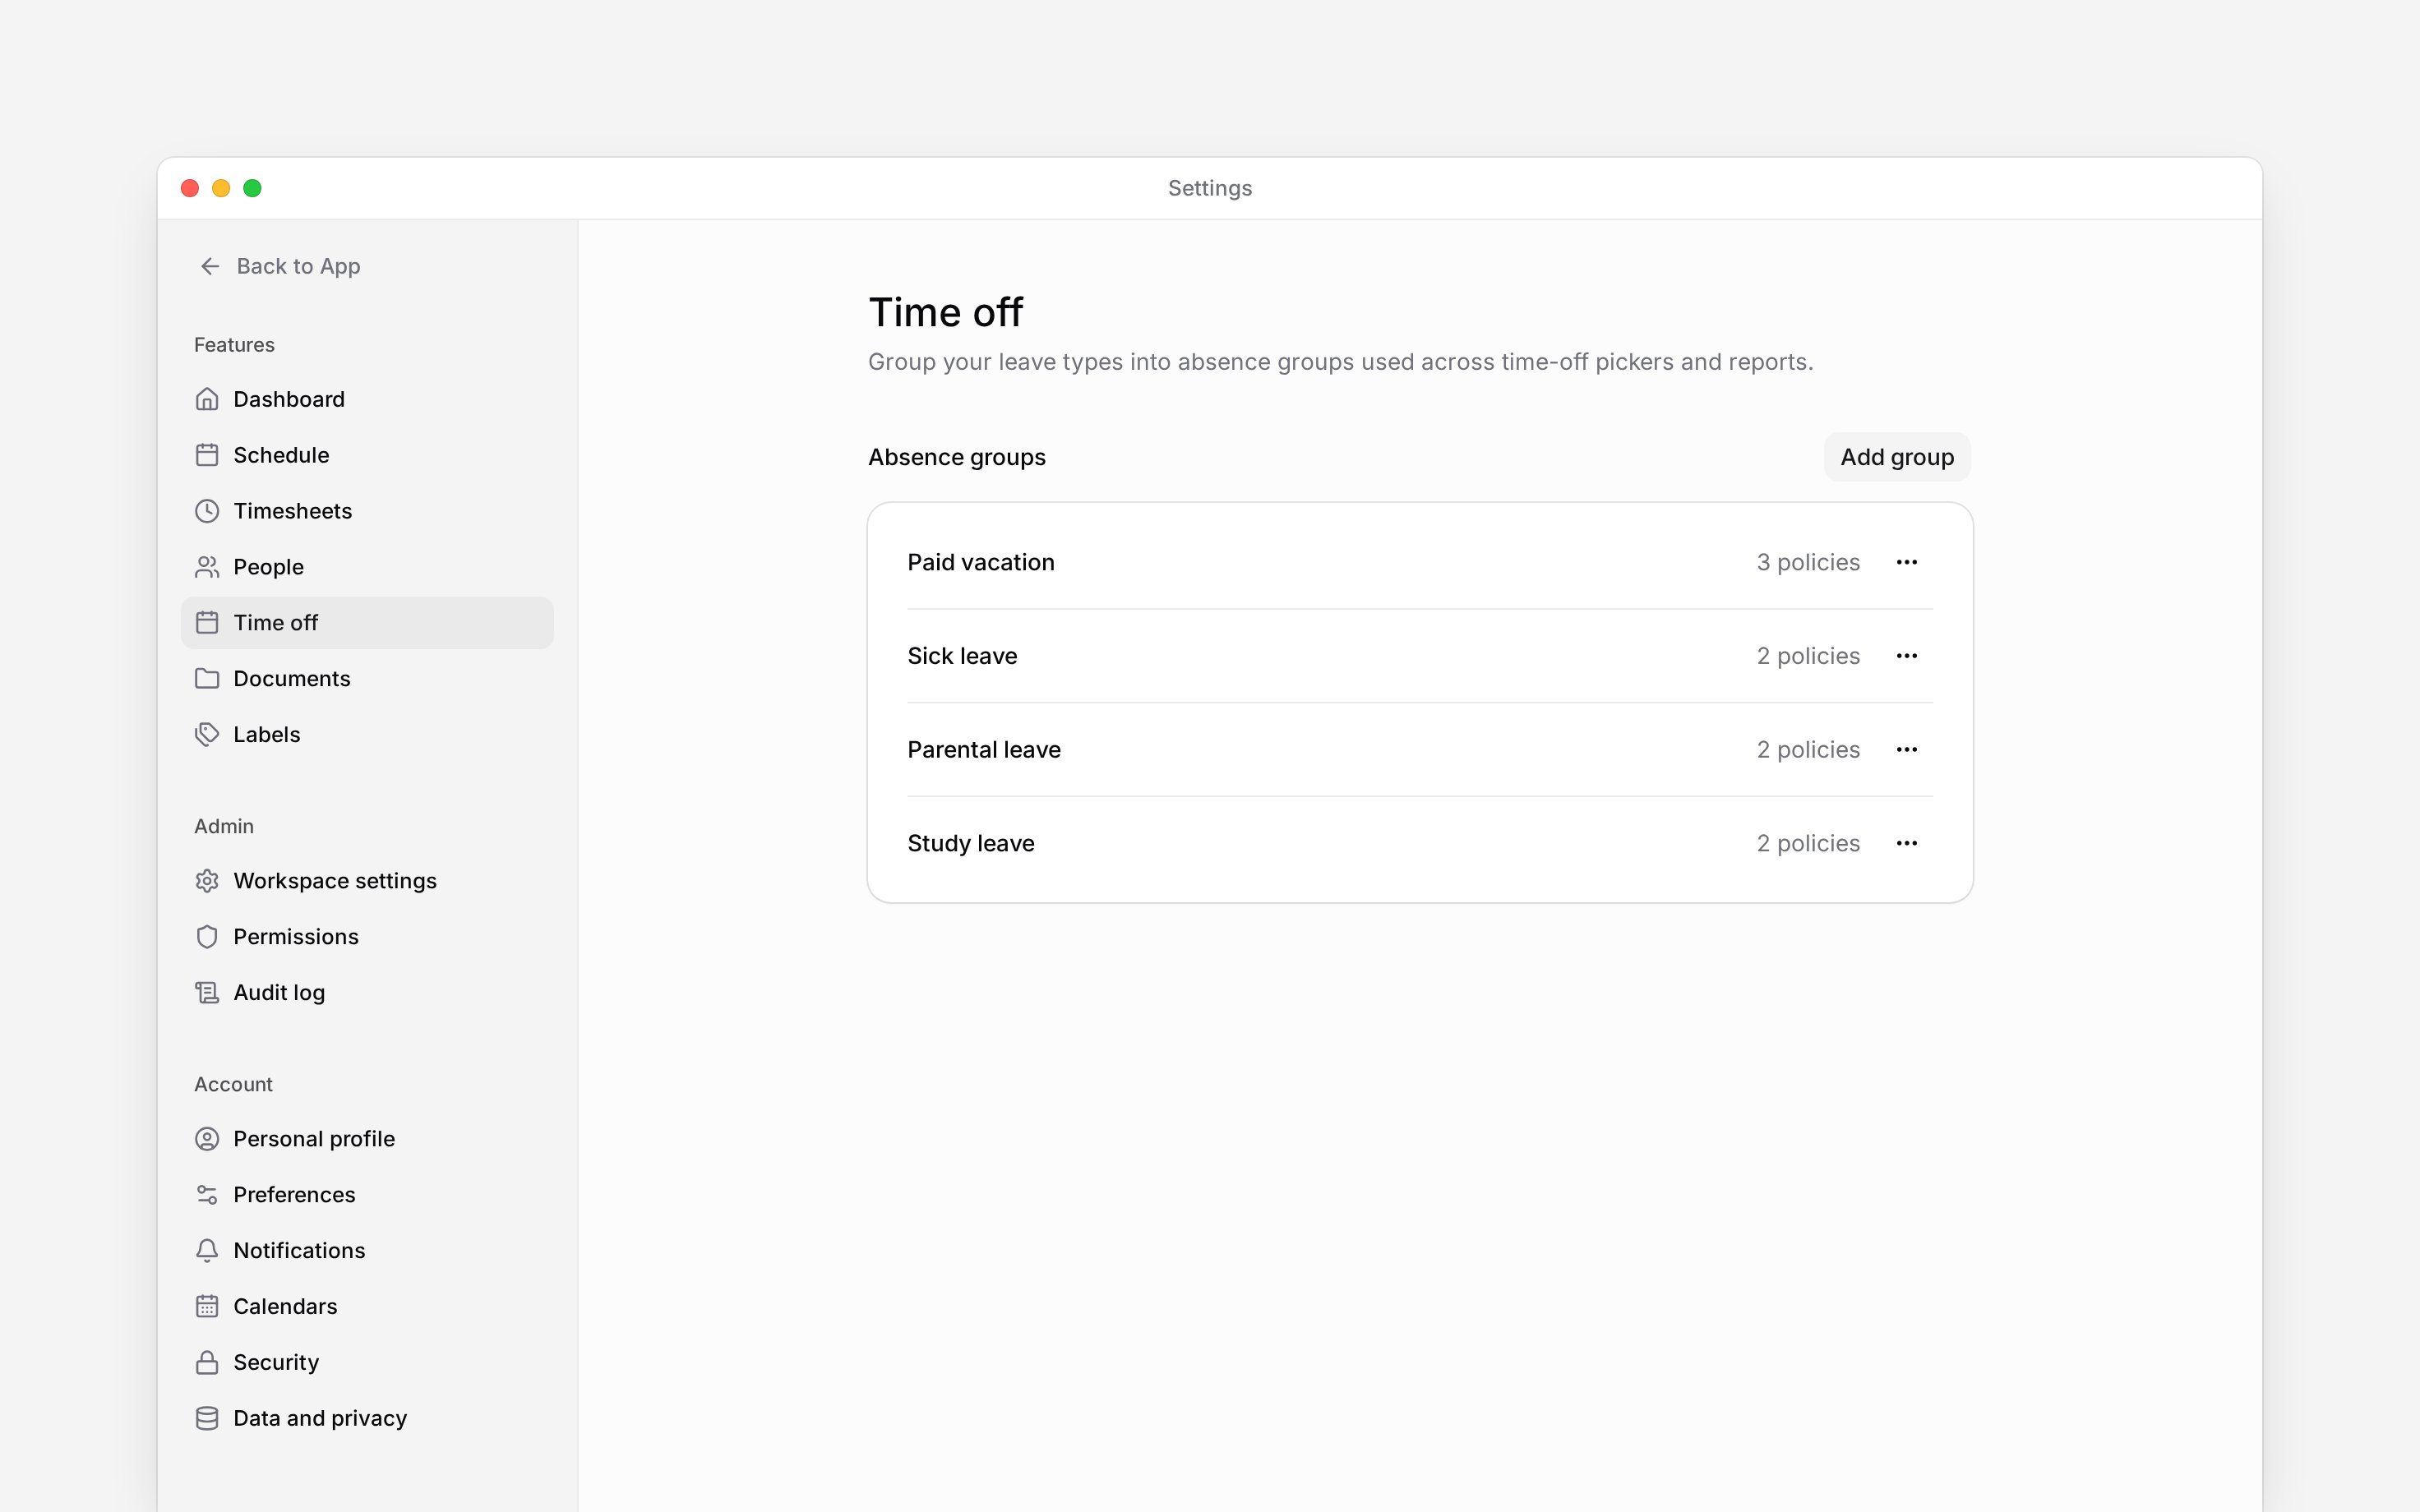Go to the Dashboard section
The width and height of the screenshot is (2420, 1512).
367,399
